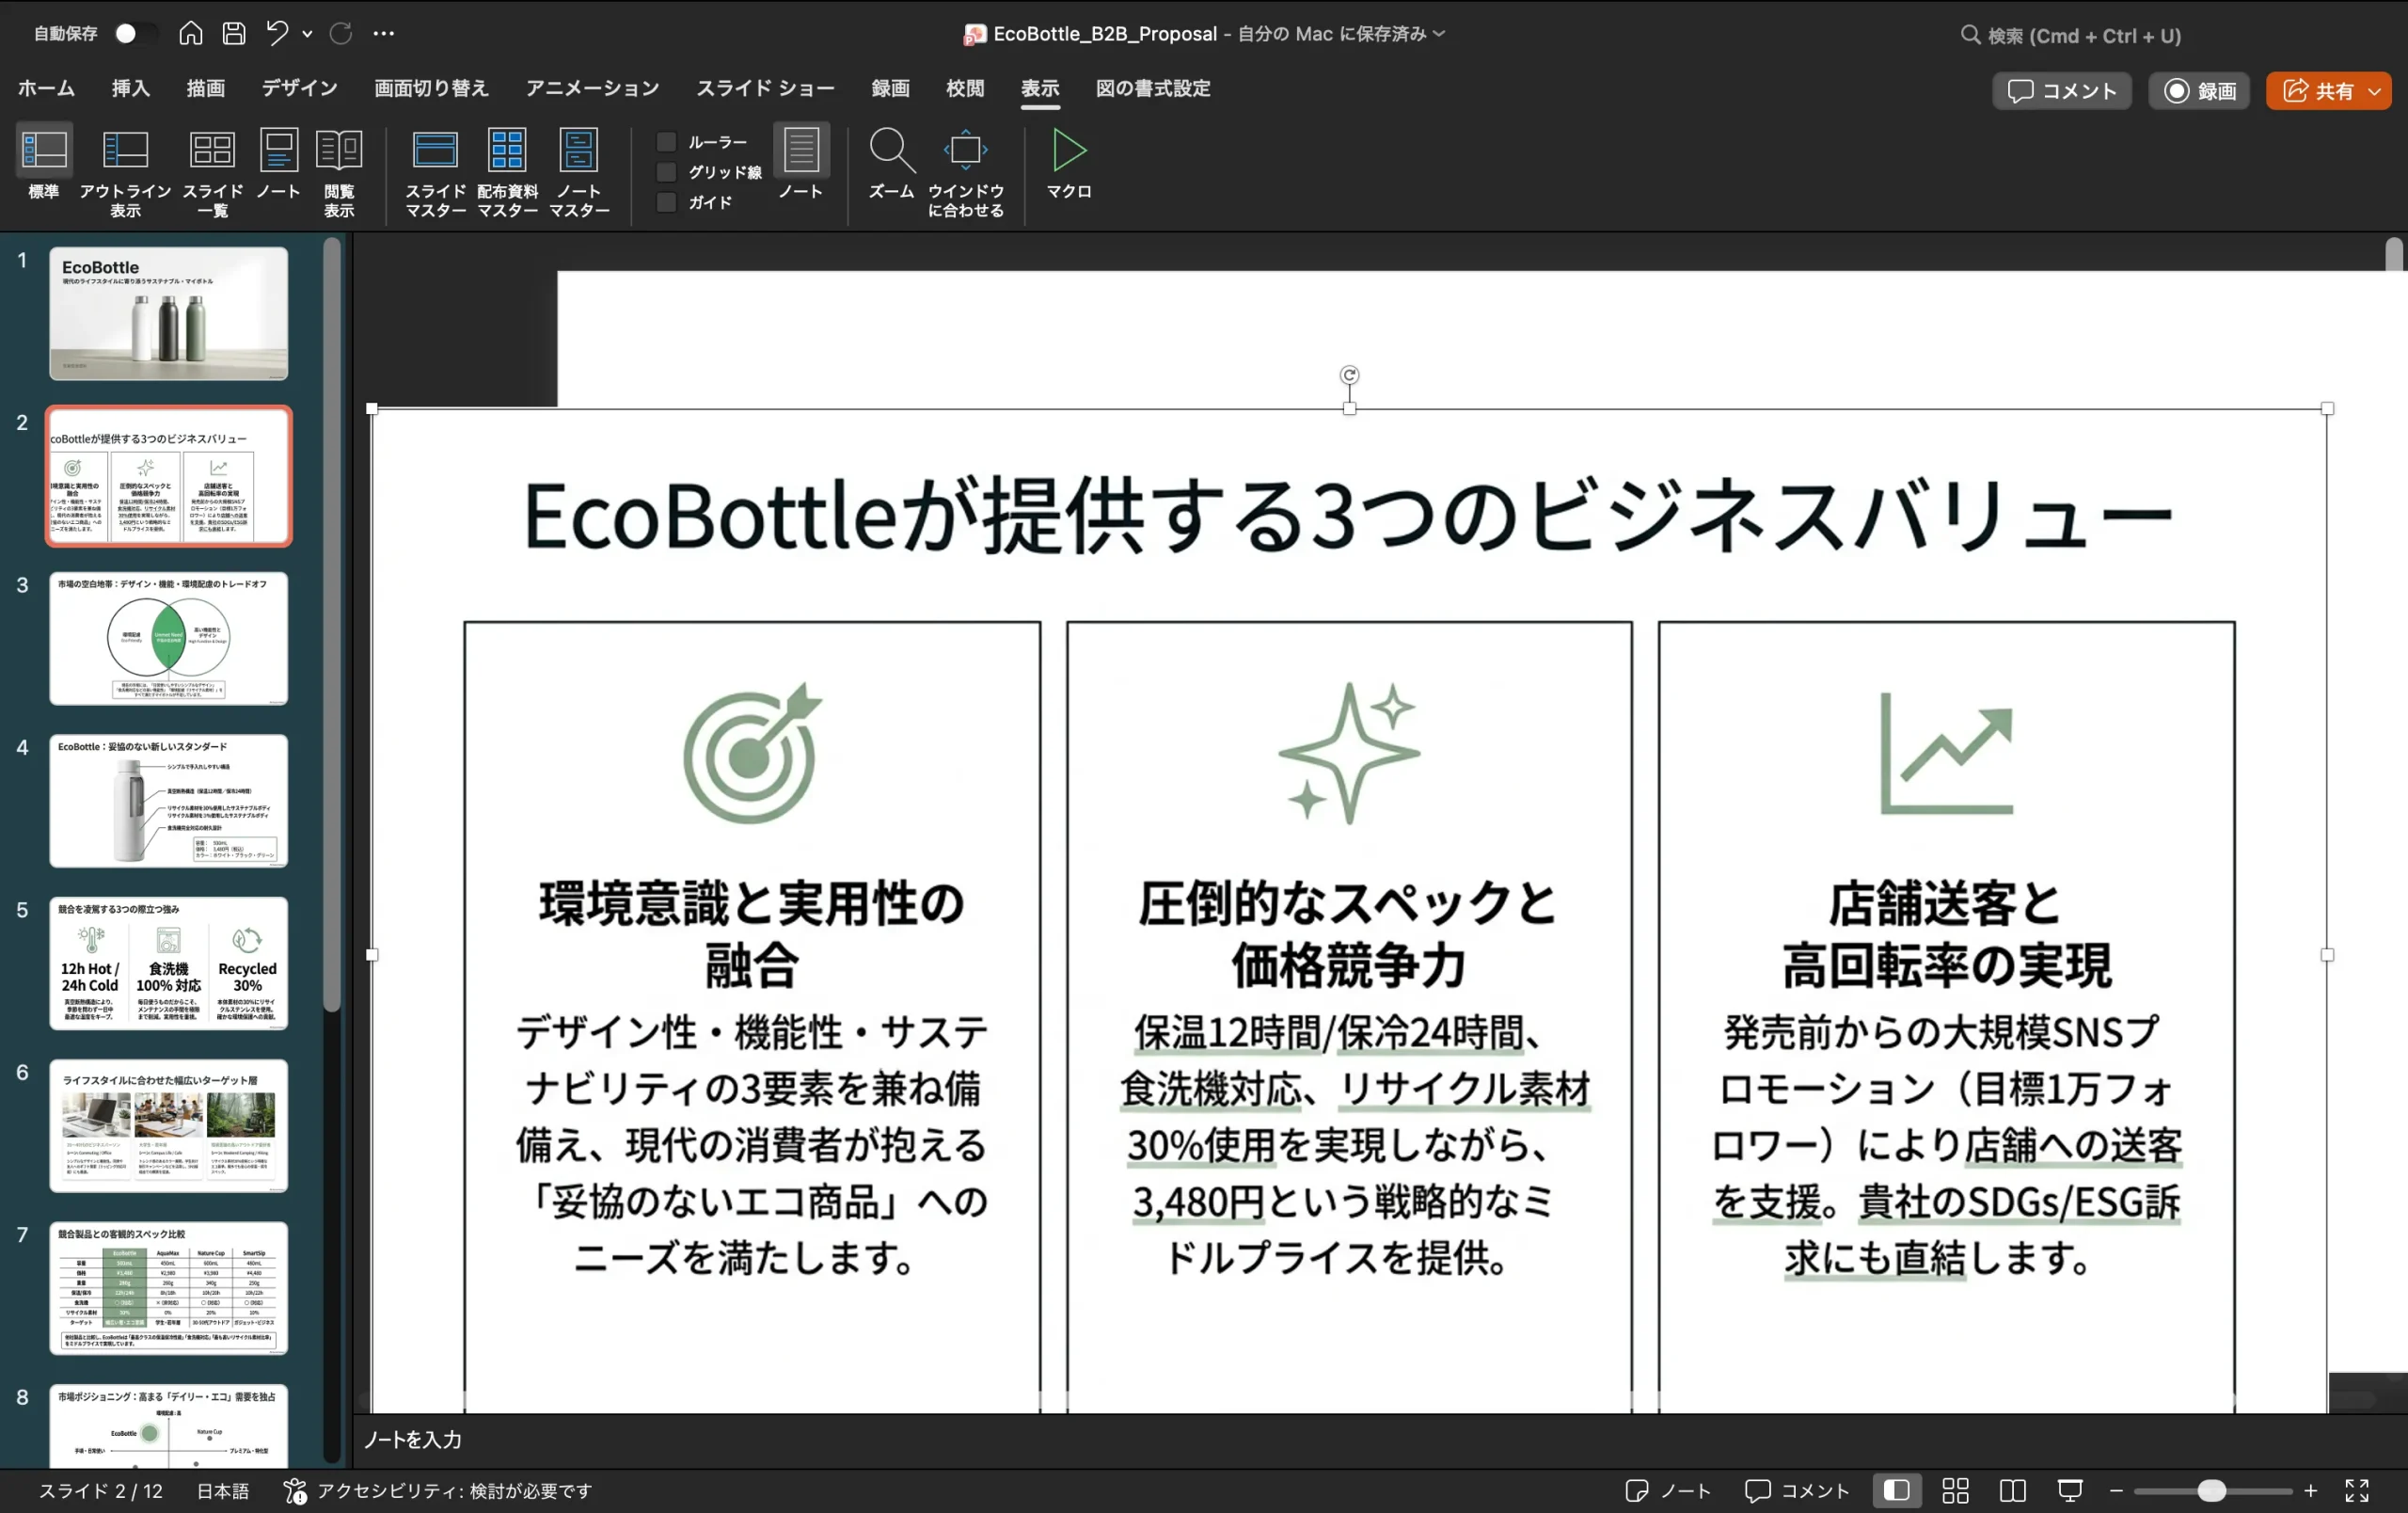The height and width of the screenshot is (1513, 2408).
Task: Save the presentation with floppy icon
Action: pos(234,33)
